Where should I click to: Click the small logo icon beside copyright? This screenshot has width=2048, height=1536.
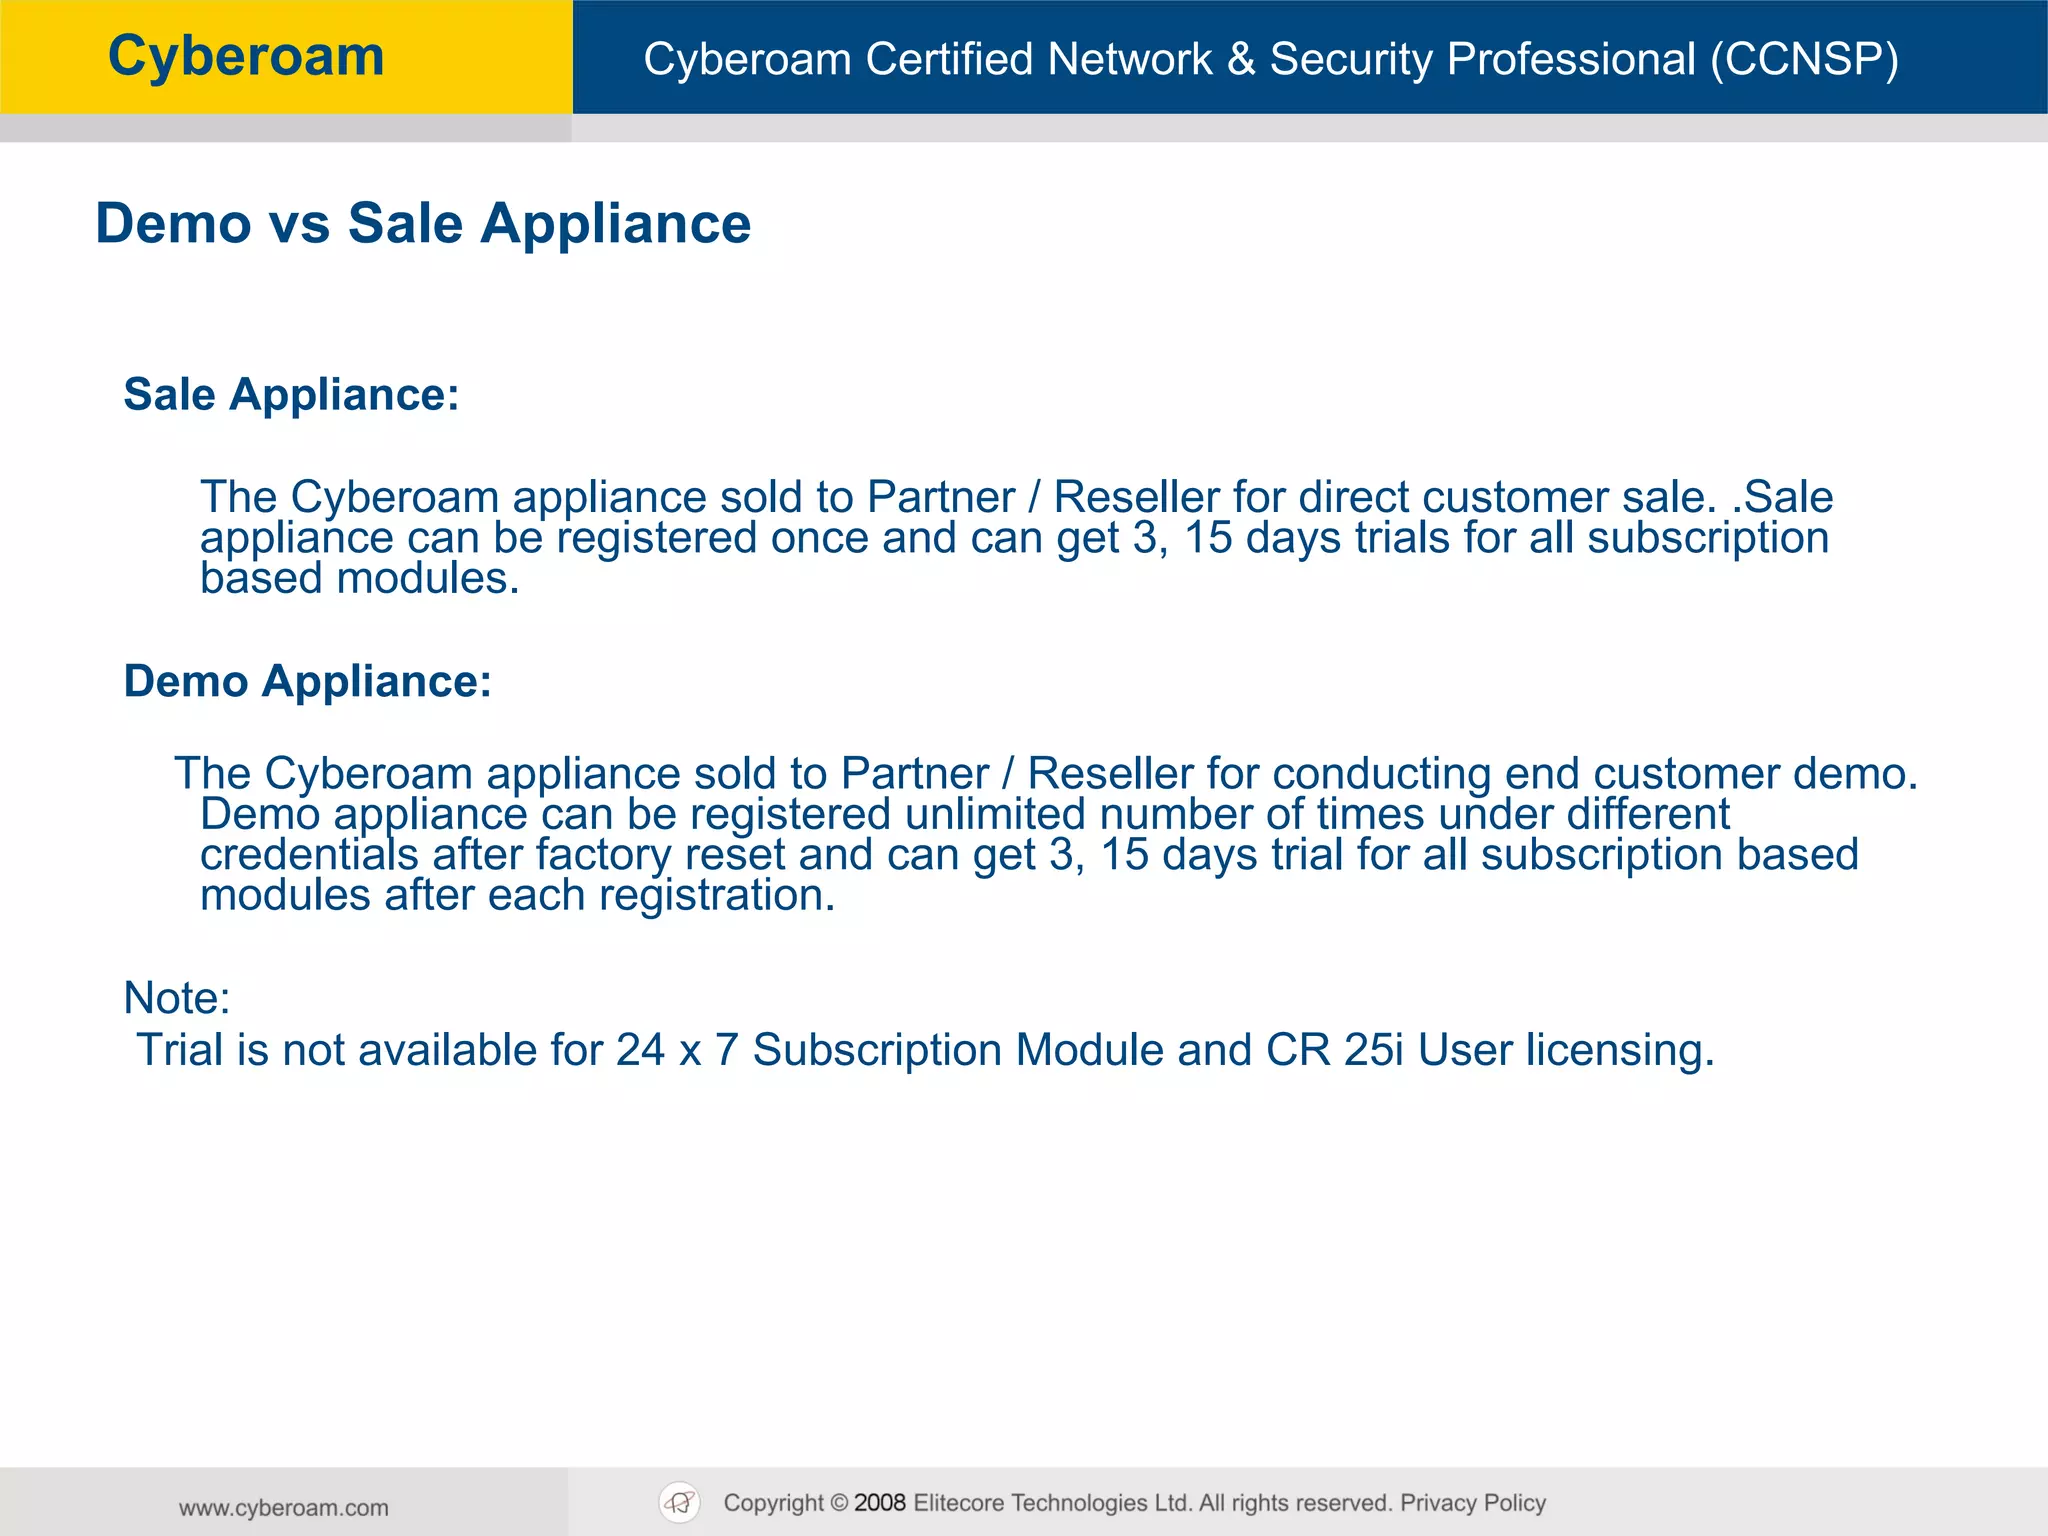pos(680,1502)
